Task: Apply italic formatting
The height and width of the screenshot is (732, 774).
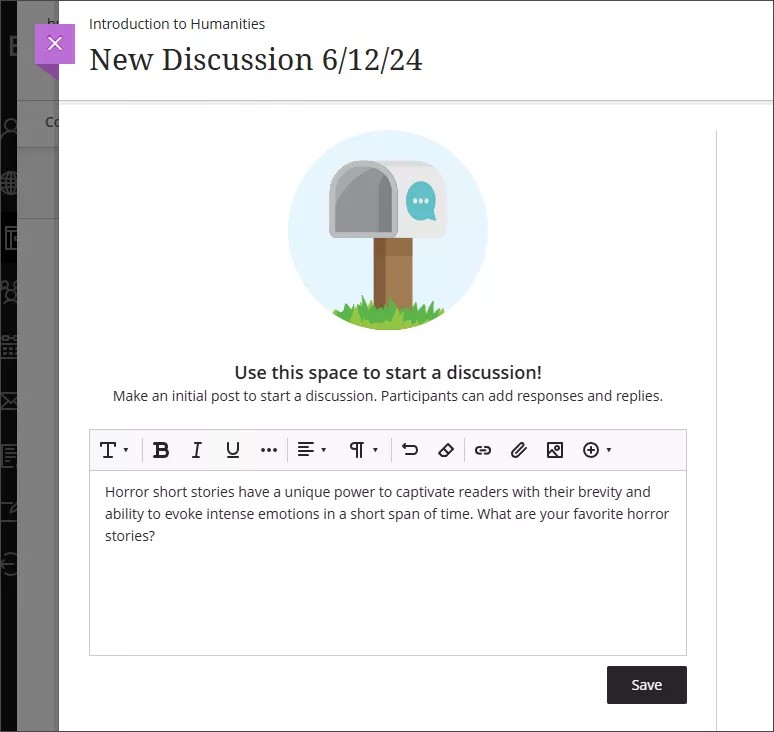Action: click(x=197, y=450)
